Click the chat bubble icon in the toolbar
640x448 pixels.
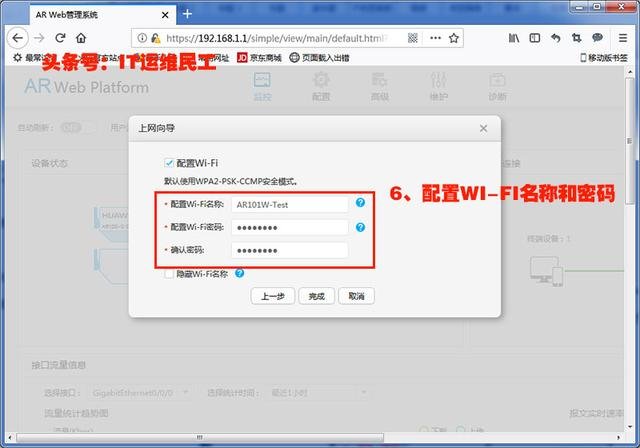click(x=597, y=38)
